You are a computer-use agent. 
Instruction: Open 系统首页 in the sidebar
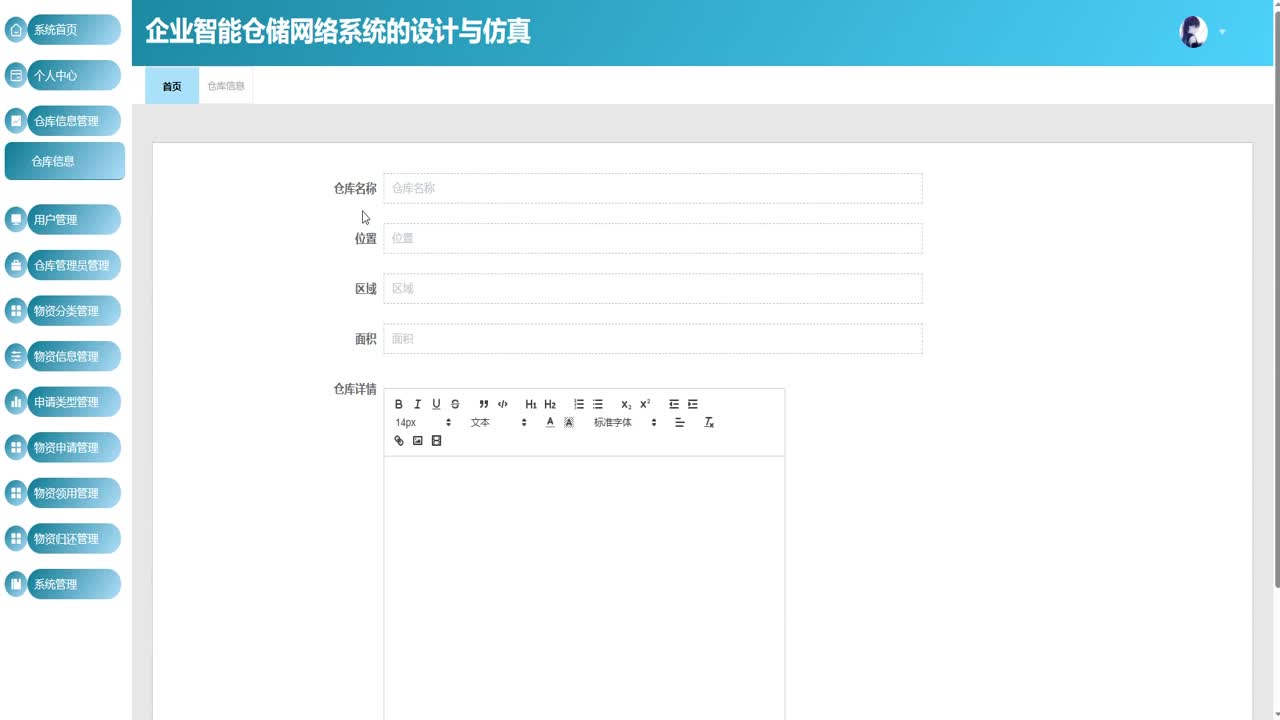(x=75, y=30)
